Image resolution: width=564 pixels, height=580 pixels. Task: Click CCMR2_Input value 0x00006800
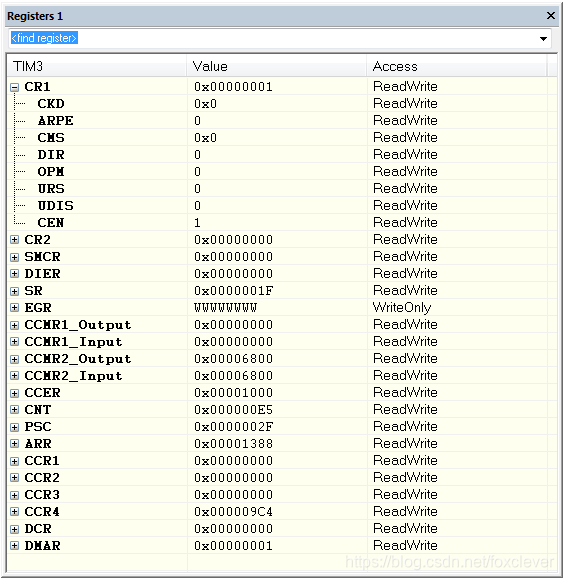click(x=233, y=376)
